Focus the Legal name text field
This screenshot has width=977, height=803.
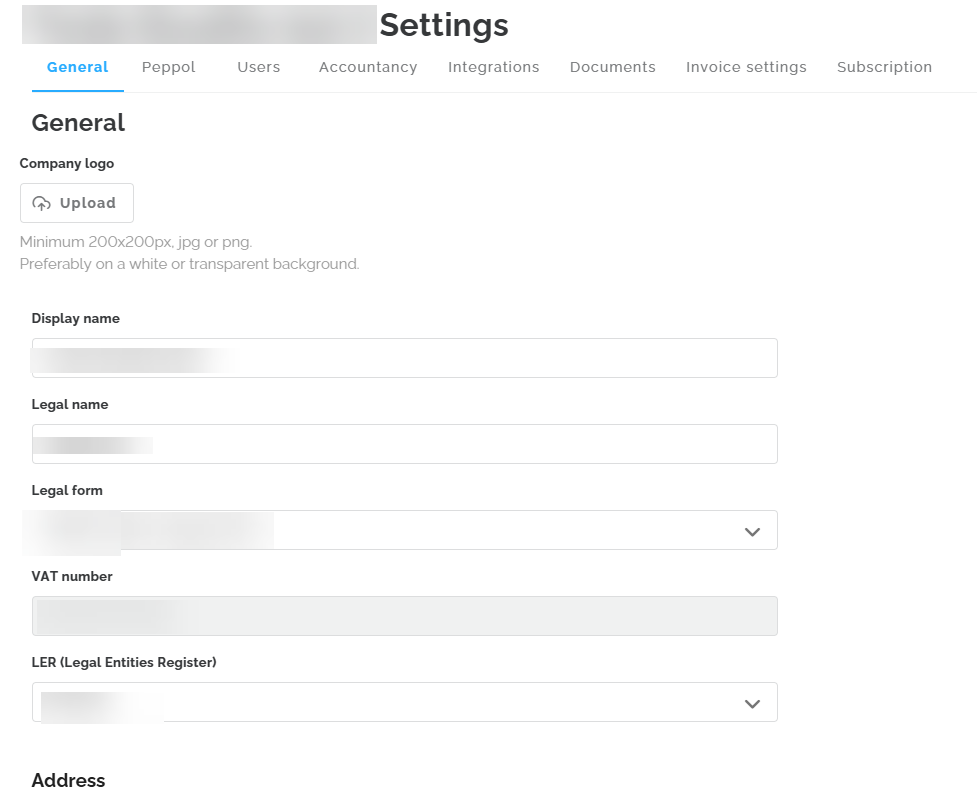click(x=404, y=444)
